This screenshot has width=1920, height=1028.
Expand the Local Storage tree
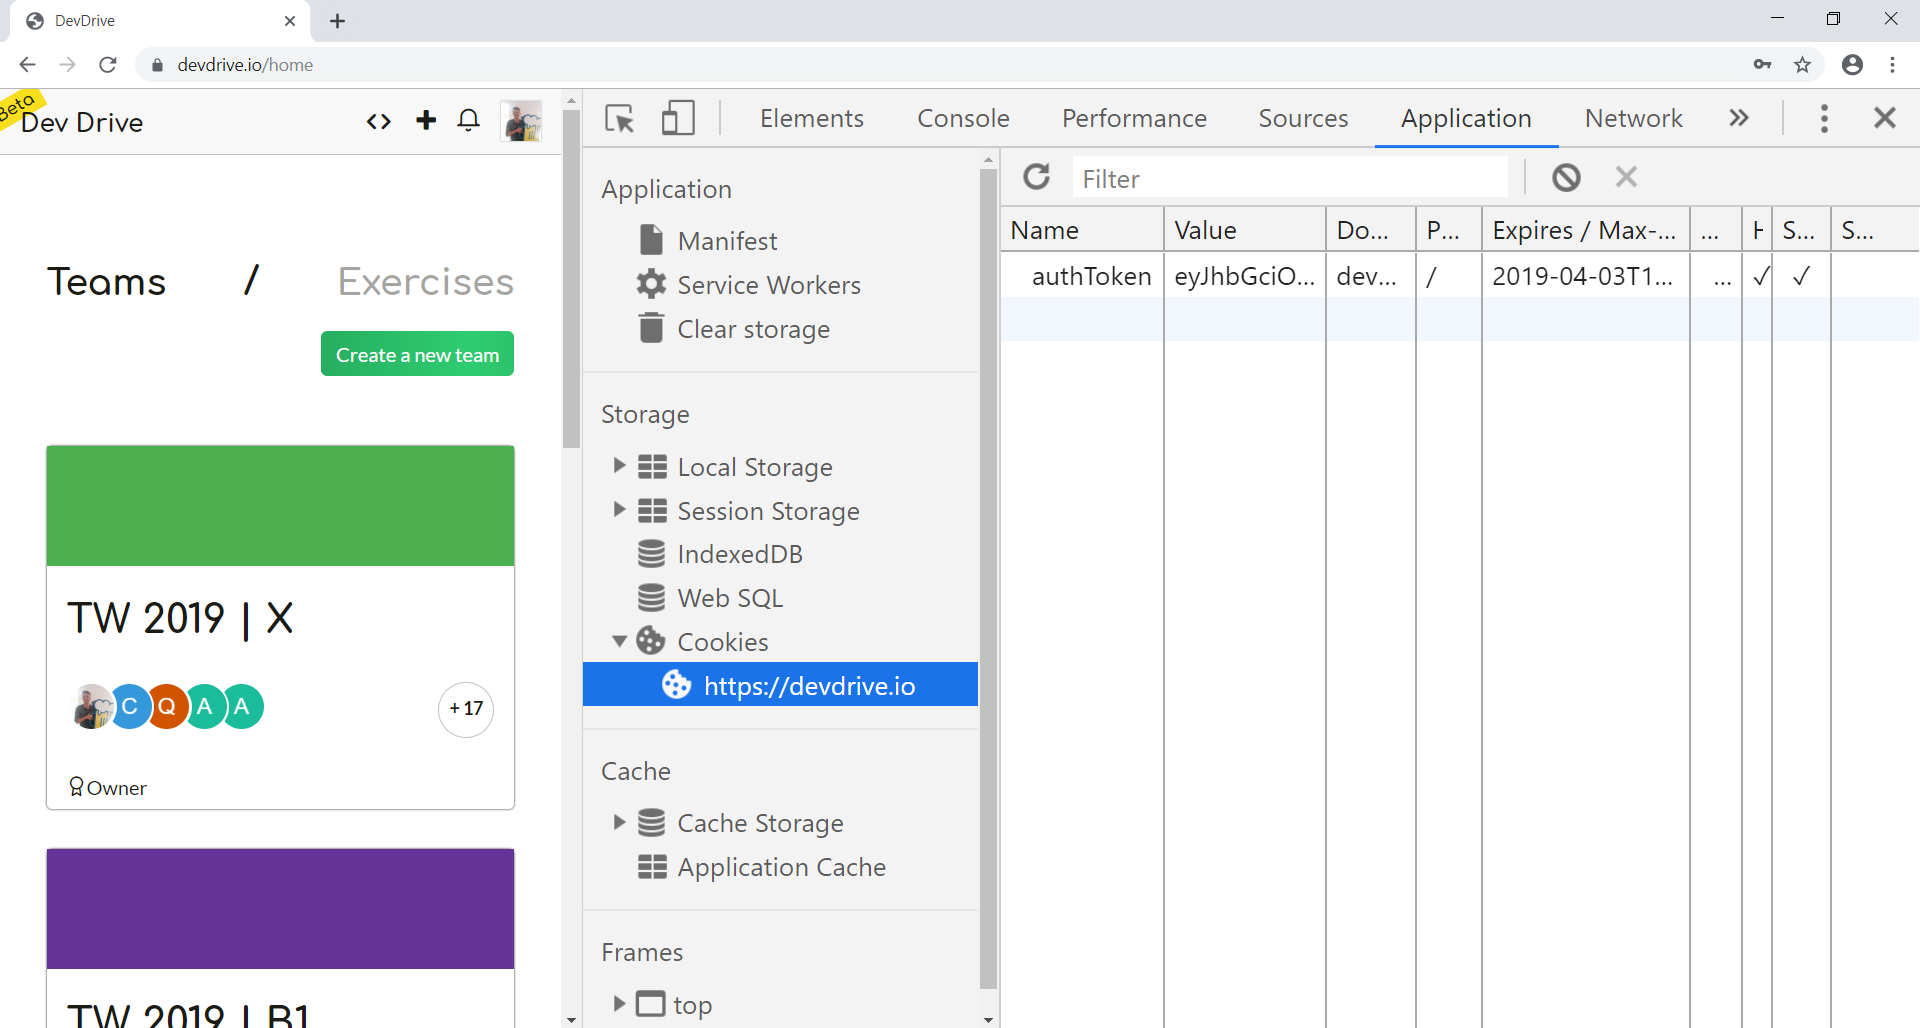[619, 466]
